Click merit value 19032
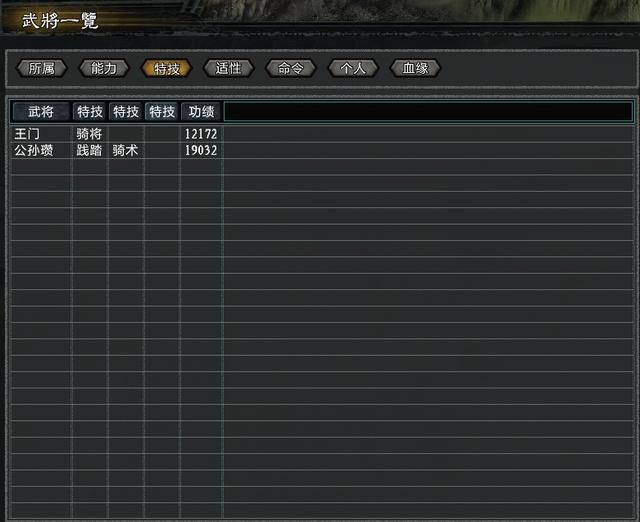Viewport: 640px width, 522px height. point(201,150)
